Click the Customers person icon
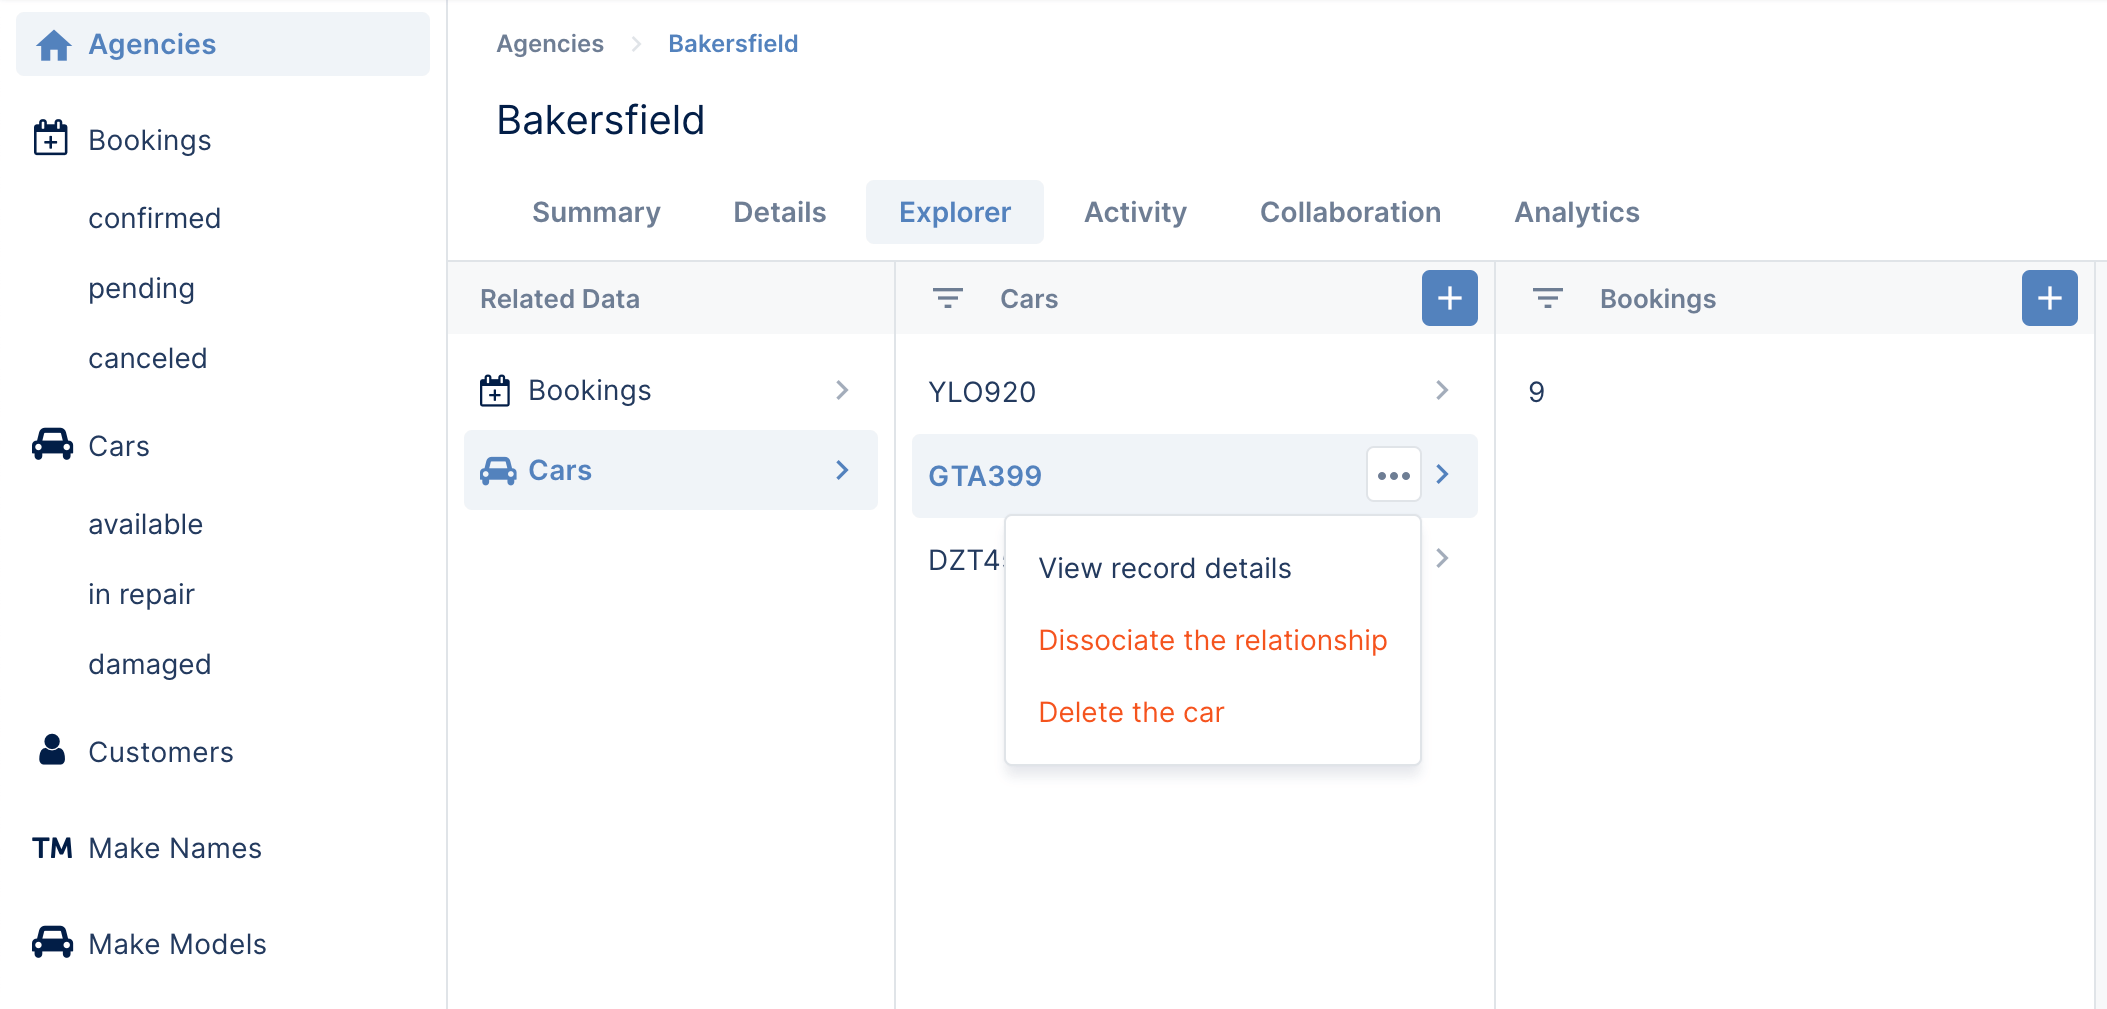This screenshot has height=1009, width=2107. point(52,750)
